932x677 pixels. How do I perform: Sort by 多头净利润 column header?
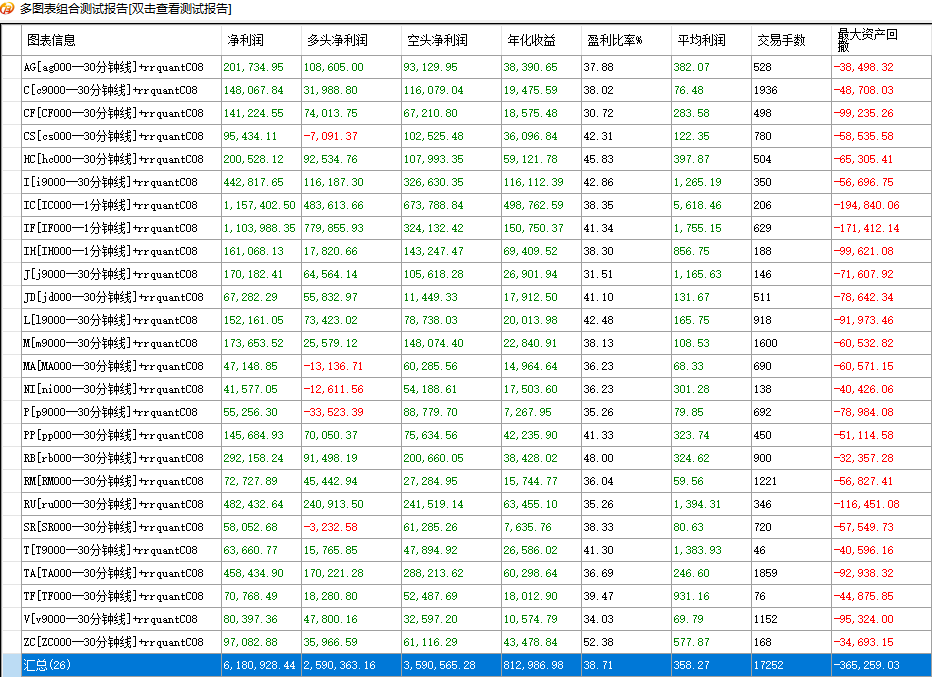[351, 40]
